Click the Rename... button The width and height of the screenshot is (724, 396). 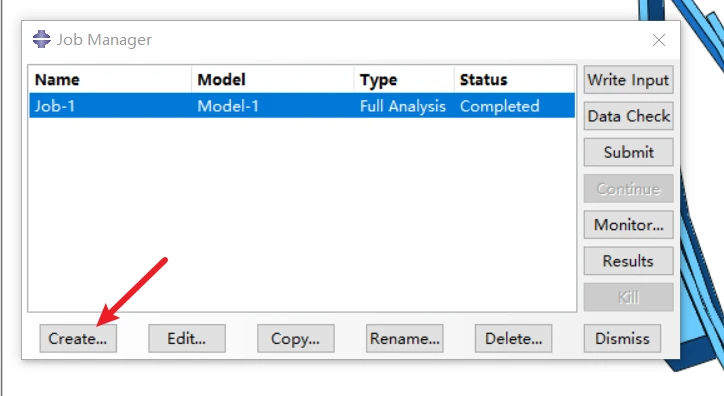point(404,338)
